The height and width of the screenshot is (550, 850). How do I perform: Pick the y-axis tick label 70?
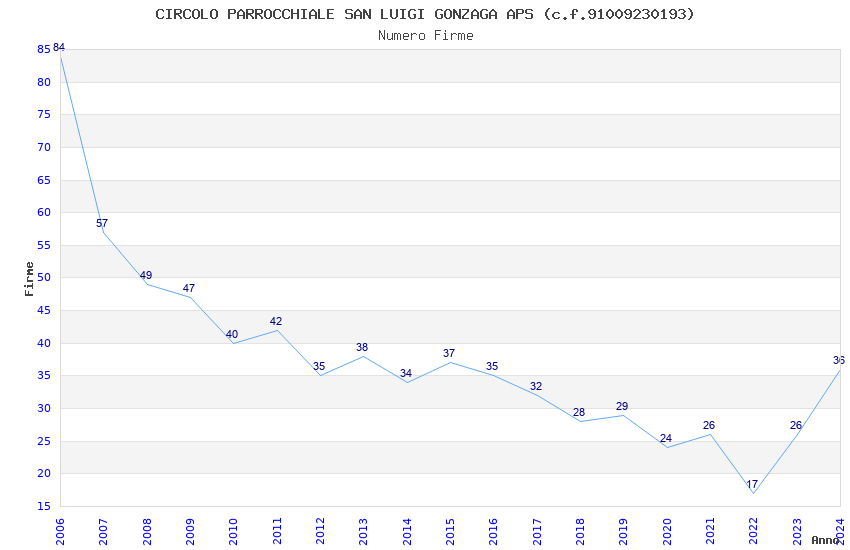pyautogui.click(x=44, y=147)
